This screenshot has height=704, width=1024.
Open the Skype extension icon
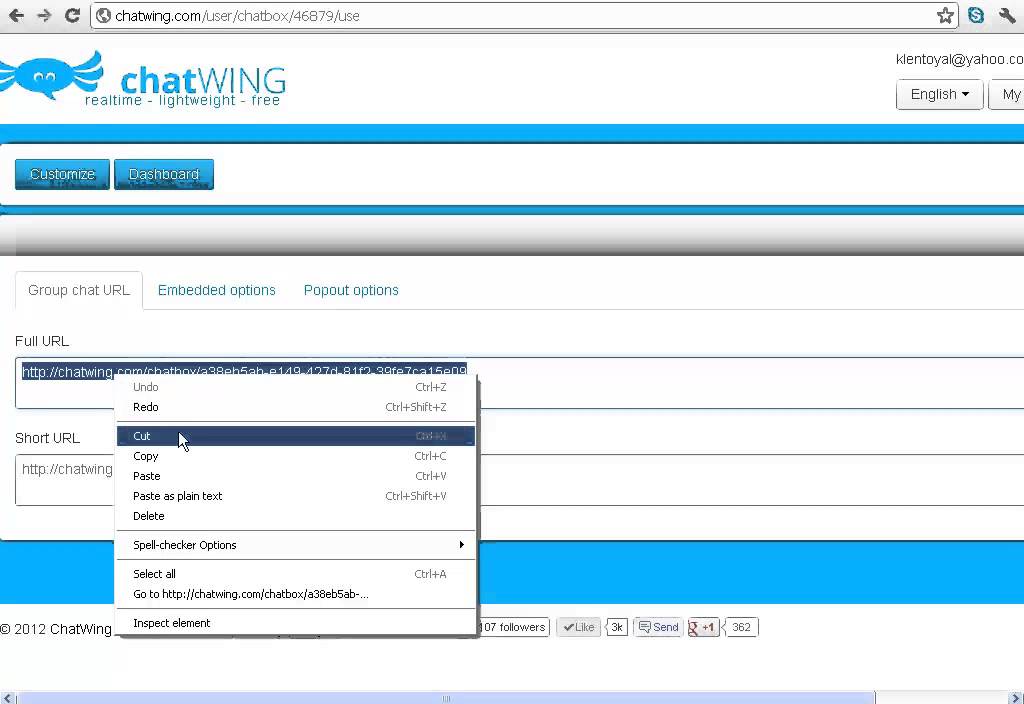tap(976, 15)
